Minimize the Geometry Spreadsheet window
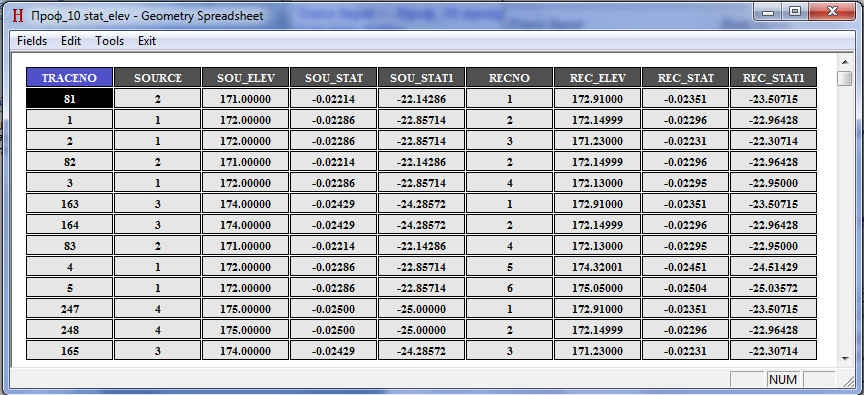Screen dimensions: 864x395 [769, 11]
